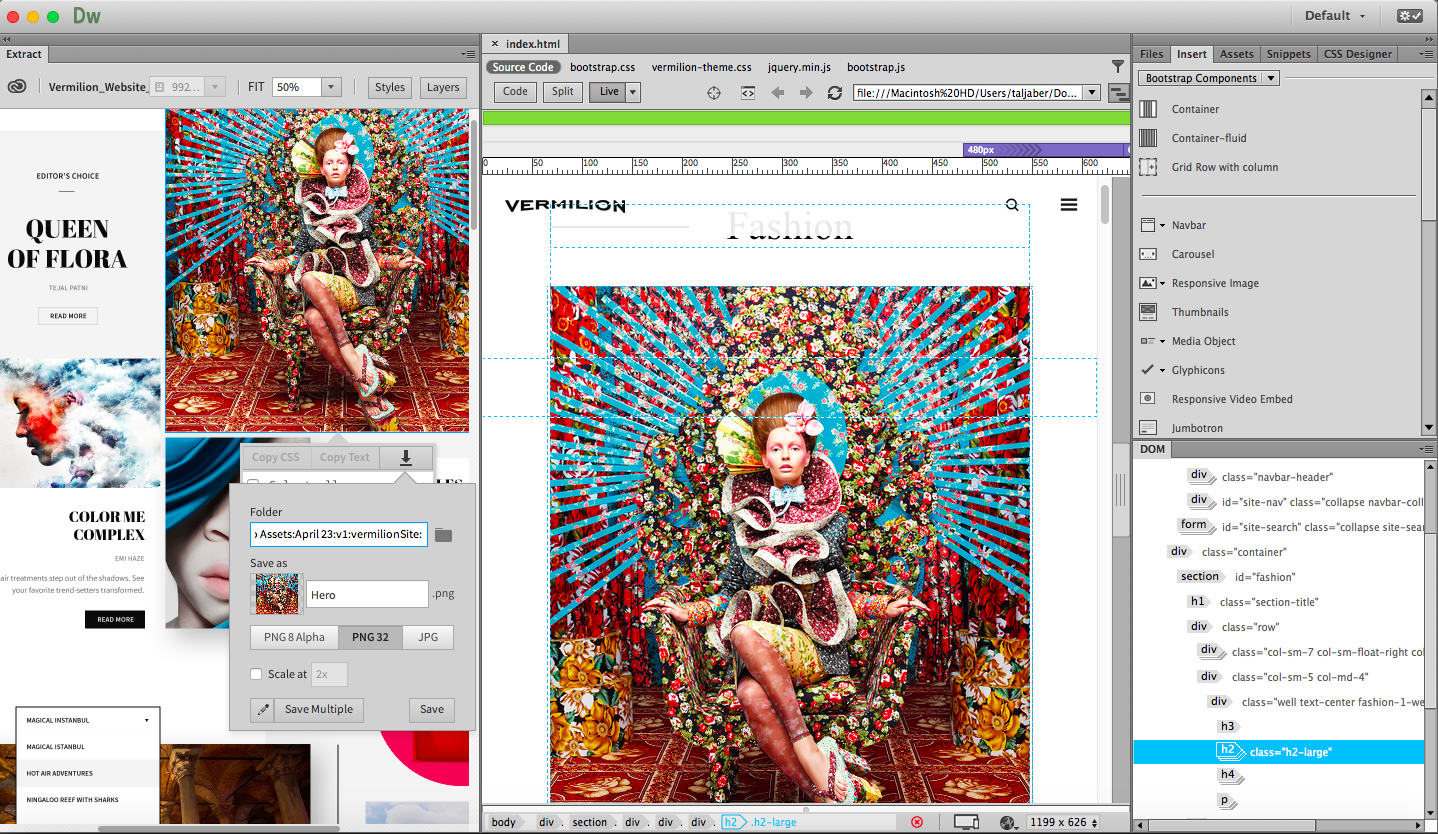Viewport: 1438px width, 834px height.
Task: Click the Save button in export popup
Action: point(432,710)
